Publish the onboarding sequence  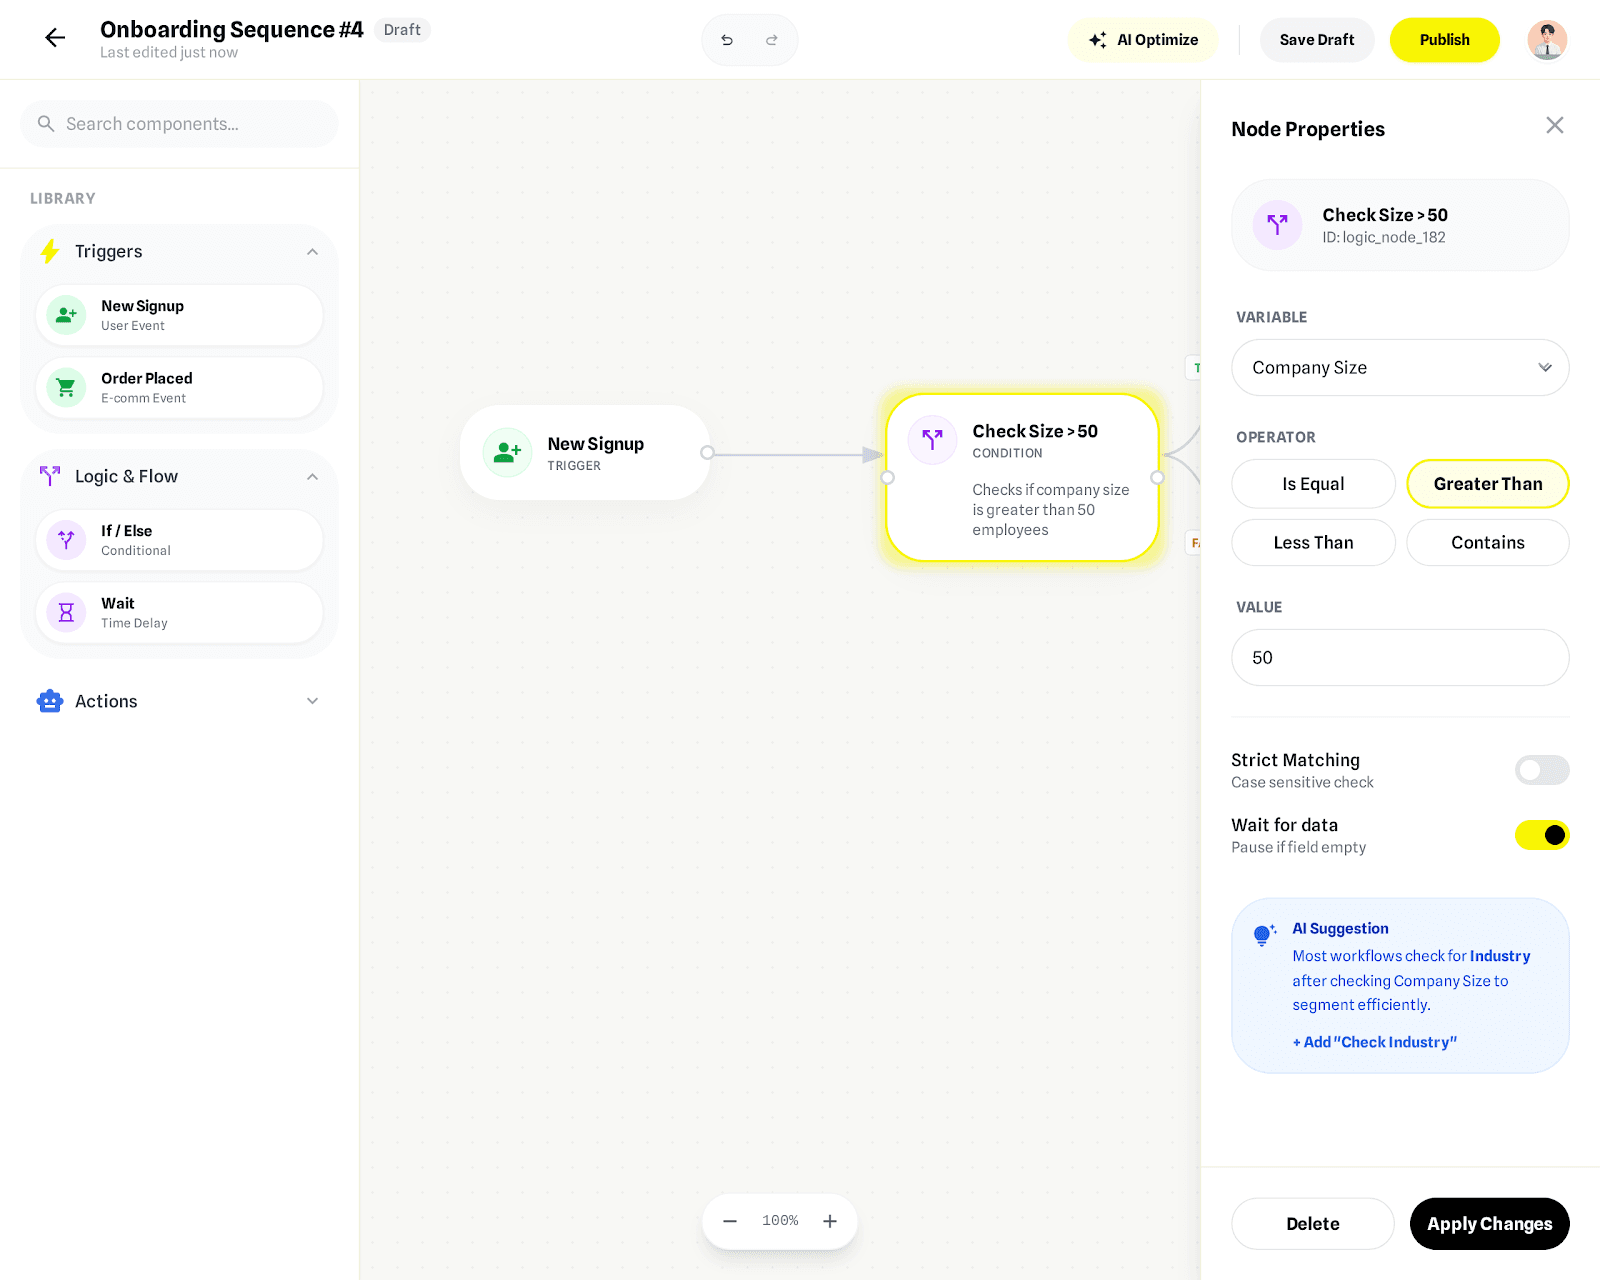point(1444,40)
